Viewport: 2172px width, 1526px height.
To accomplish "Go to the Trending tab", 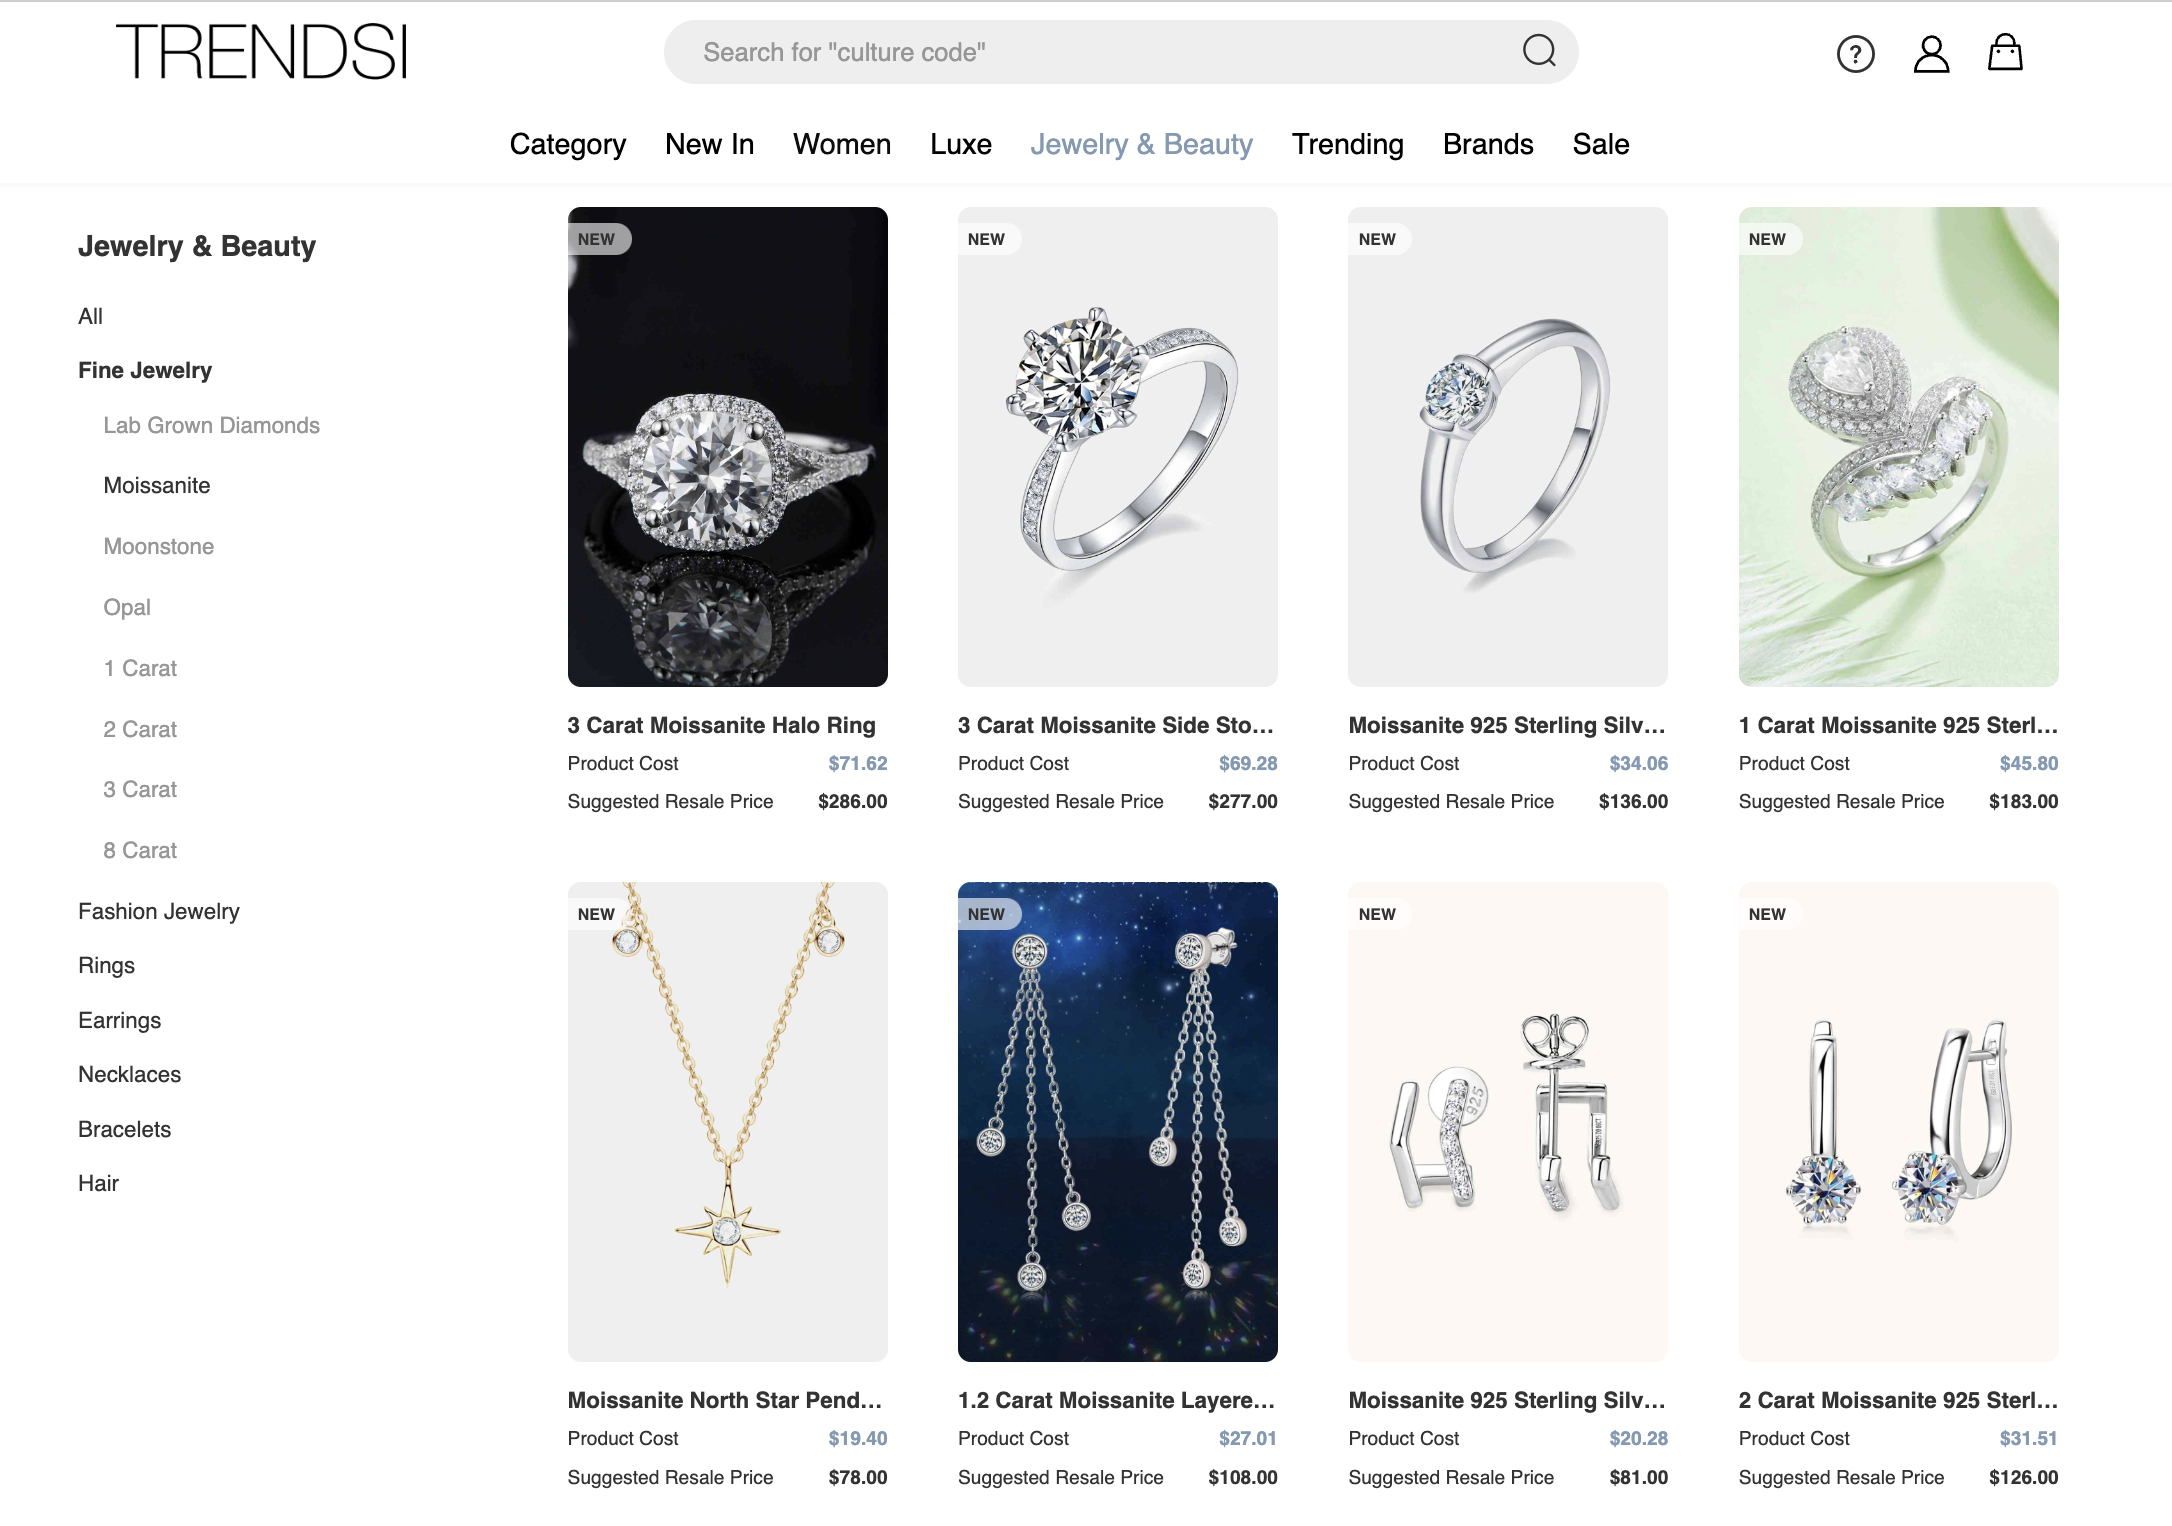I will [1347, 144].
